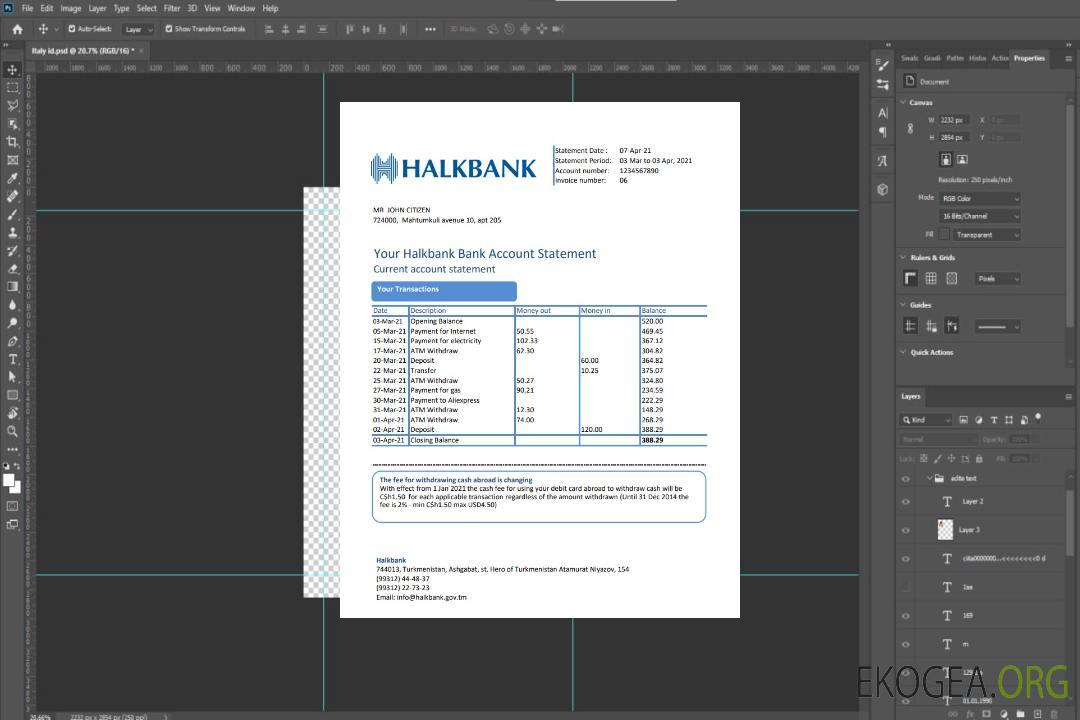Select the Hand tool
The image size is (1080, 720).
pos(12,413)
